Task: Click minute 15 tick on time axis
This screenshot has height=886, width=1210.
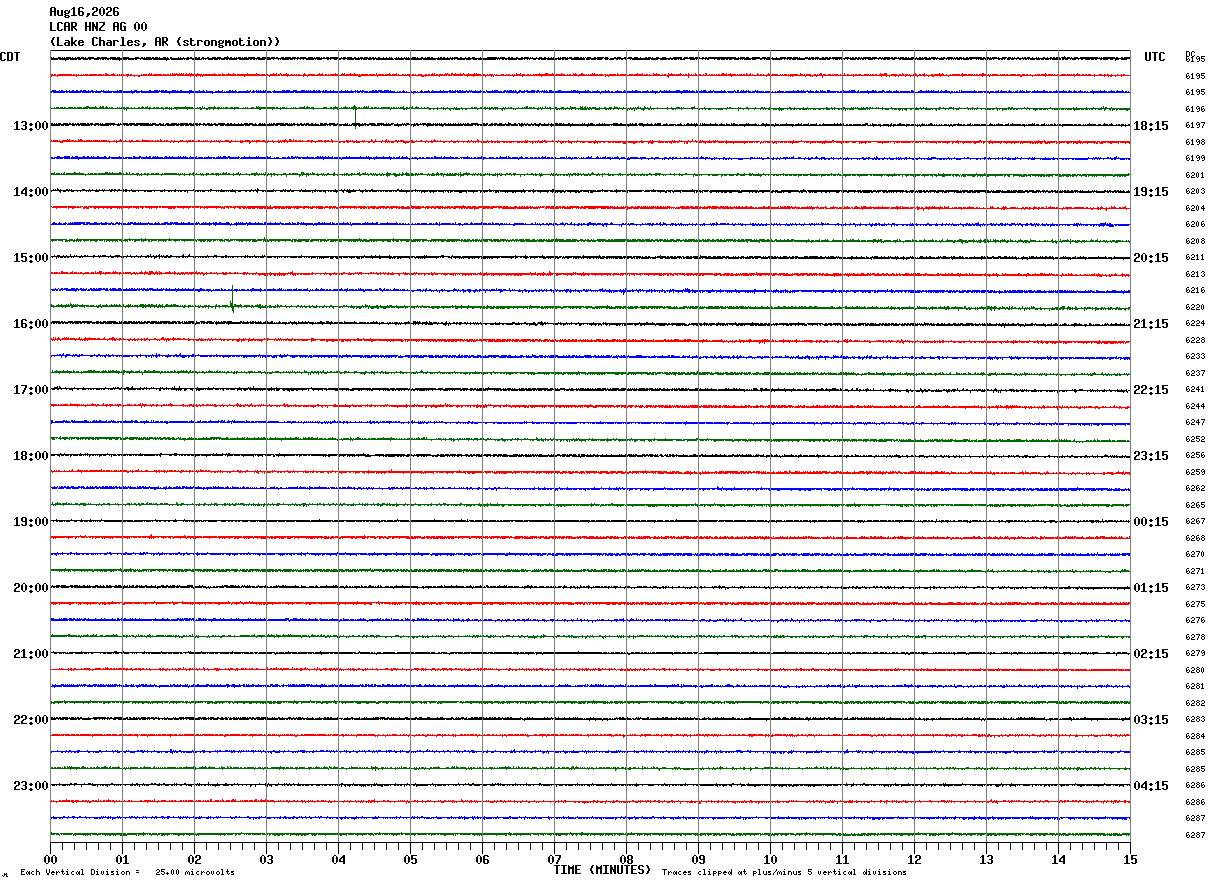Action: tap(1130, 859)
